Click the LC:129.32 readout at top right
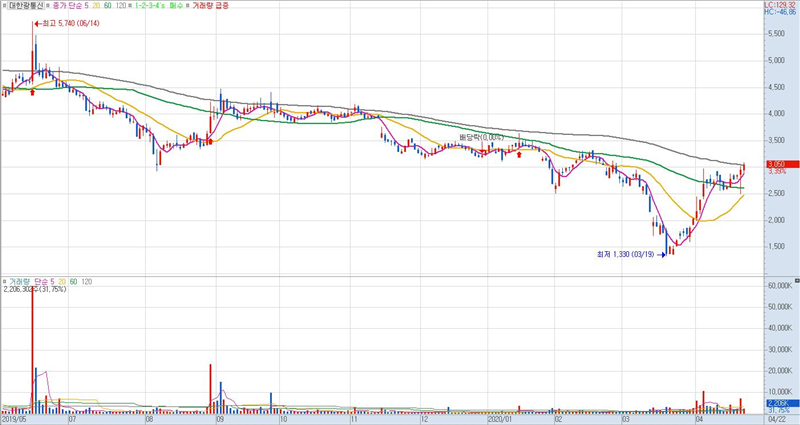This screenshot has width=800, height=425. (778, 5)
